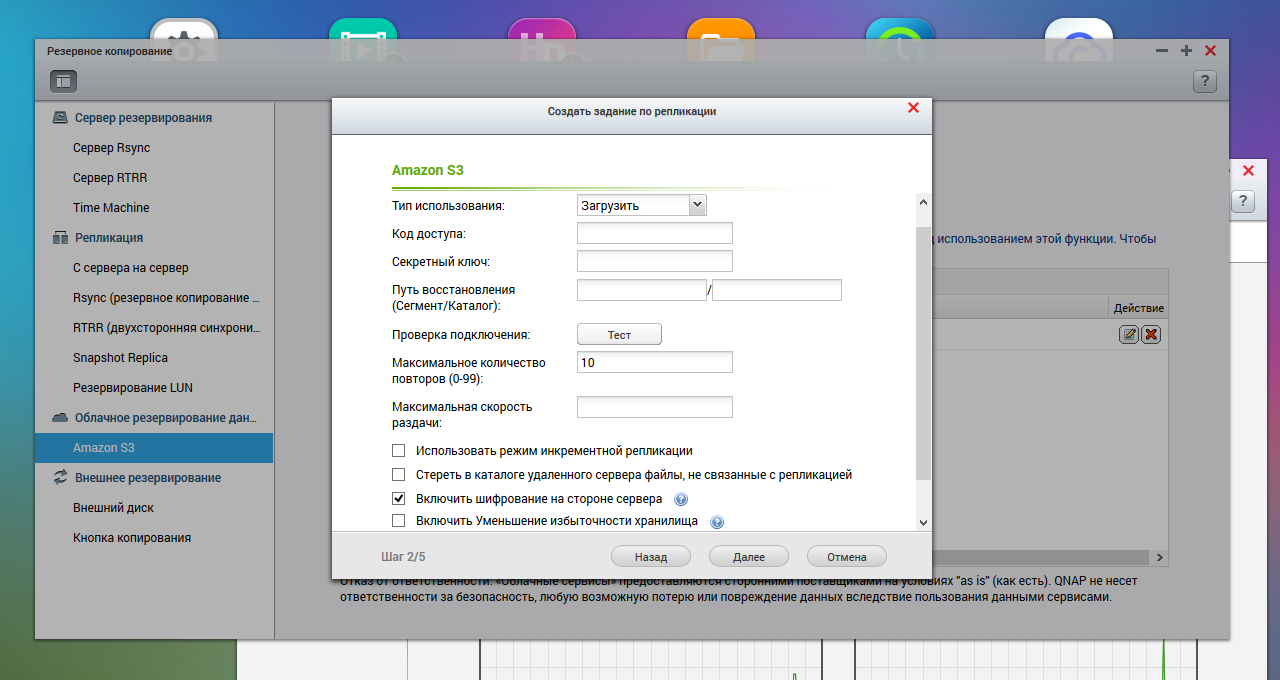Click the Максимальная скорость раздачи field
1280x680 pixels.
[x=655, y=407]
